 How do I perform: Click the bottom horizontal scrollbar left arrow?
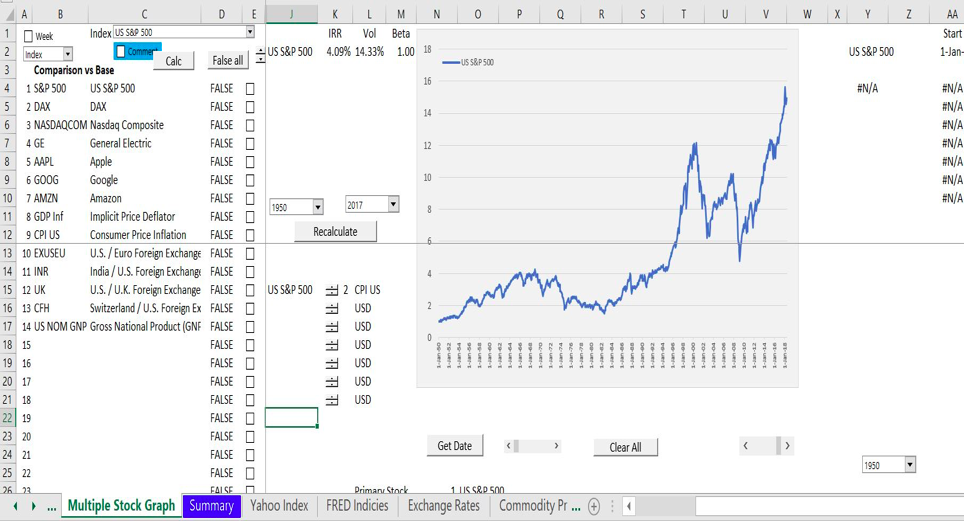(628, 507)
